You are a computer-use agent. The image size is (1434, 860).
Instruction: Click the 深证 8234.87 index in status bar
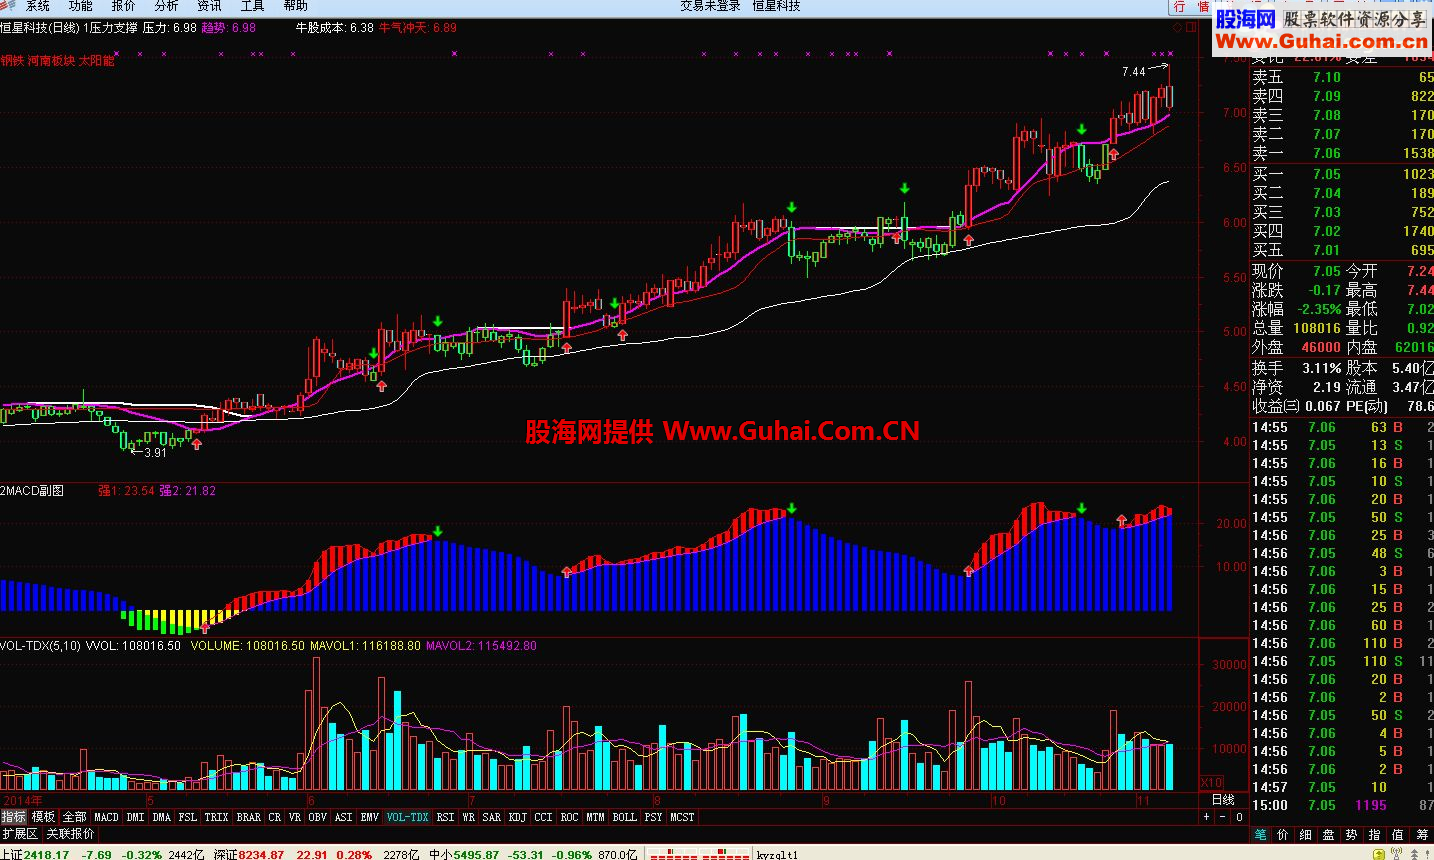pyautogui.click(x=249, y=854)
